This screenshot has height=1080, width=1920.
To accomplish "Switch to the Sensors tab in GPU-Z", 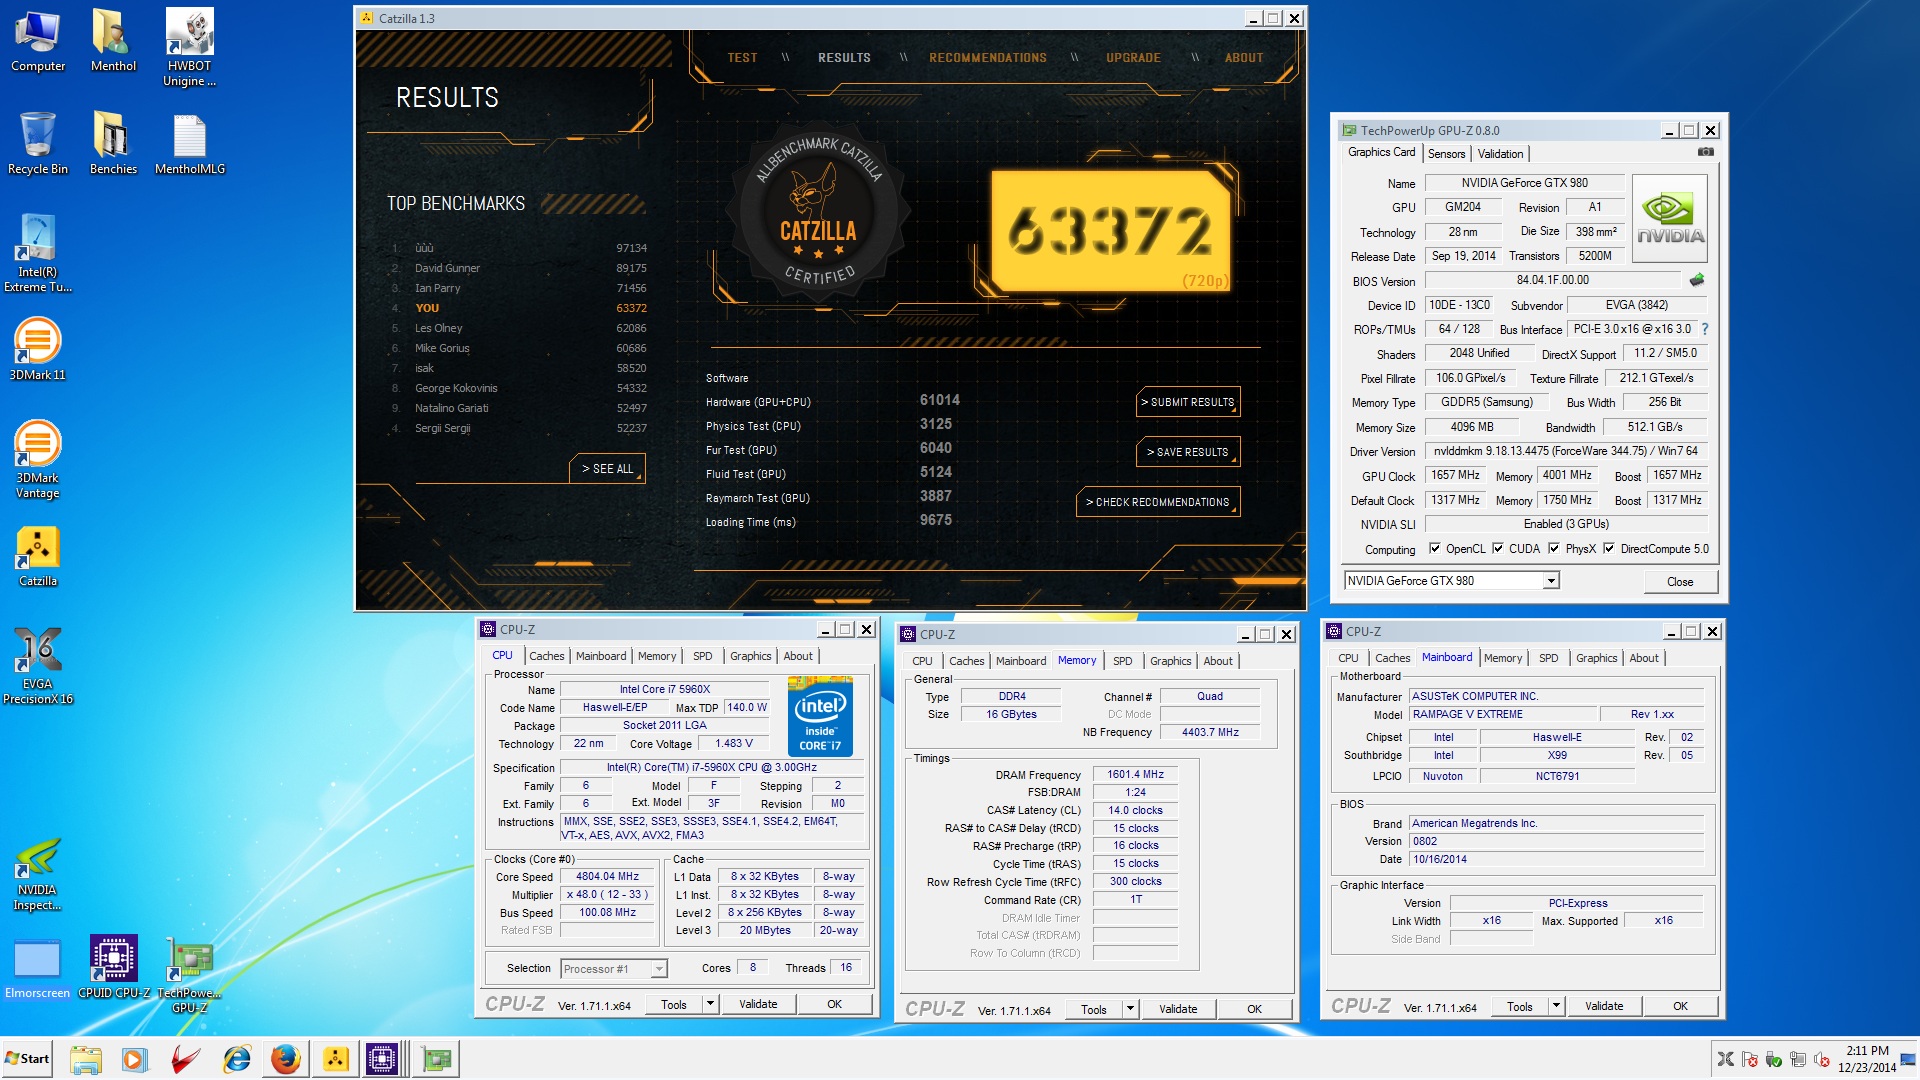I will (1446, 154).
